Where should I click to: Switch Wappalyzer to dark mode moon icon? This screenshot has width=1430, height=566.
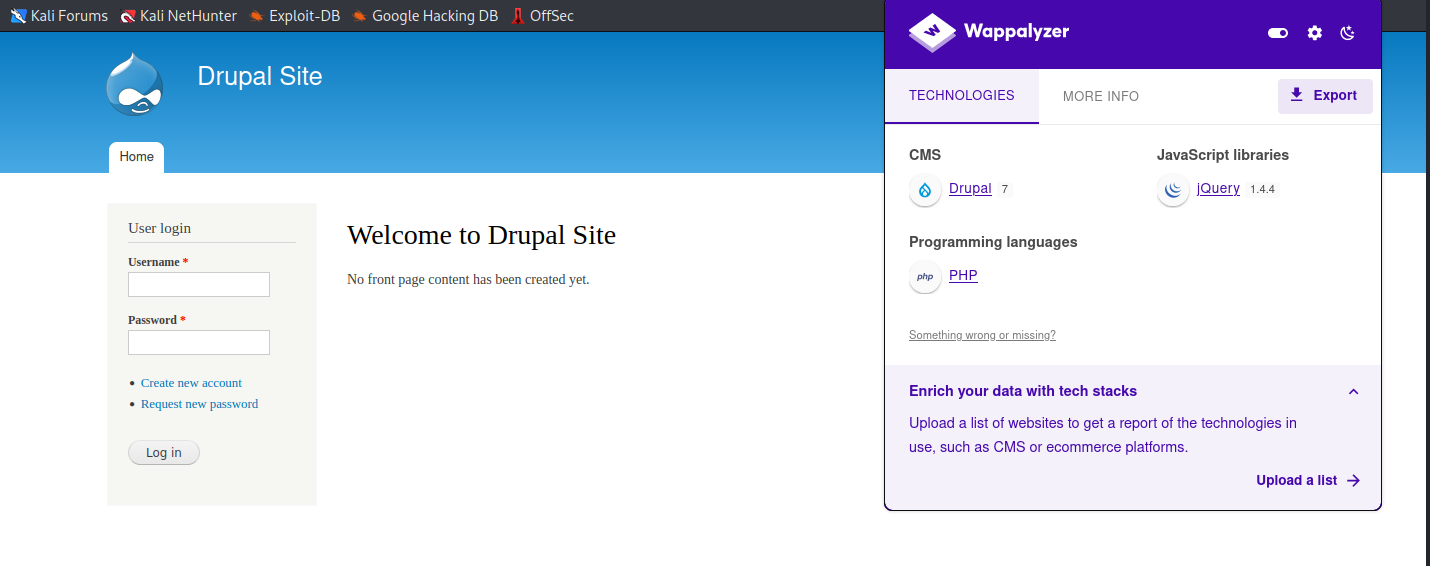pos(1347,33)
